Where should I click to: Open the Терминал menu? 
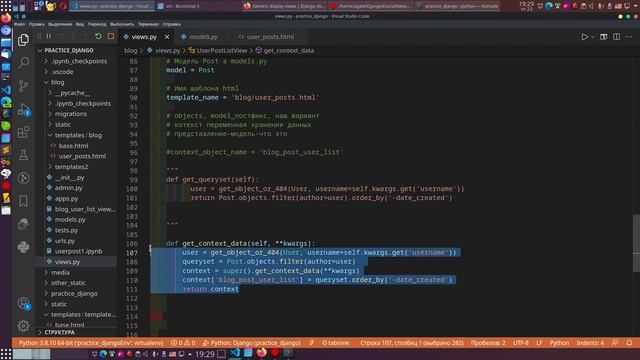tap(148, 24)
